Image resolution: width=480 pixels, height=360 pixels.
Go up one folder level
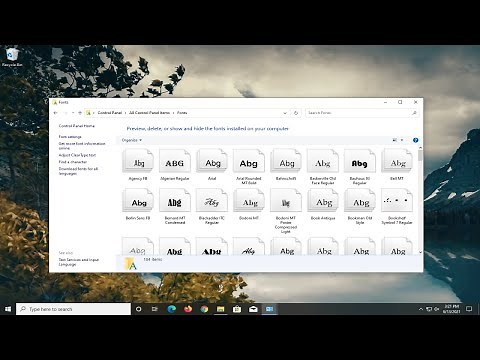pyautogui.click(x=80, y=113)
